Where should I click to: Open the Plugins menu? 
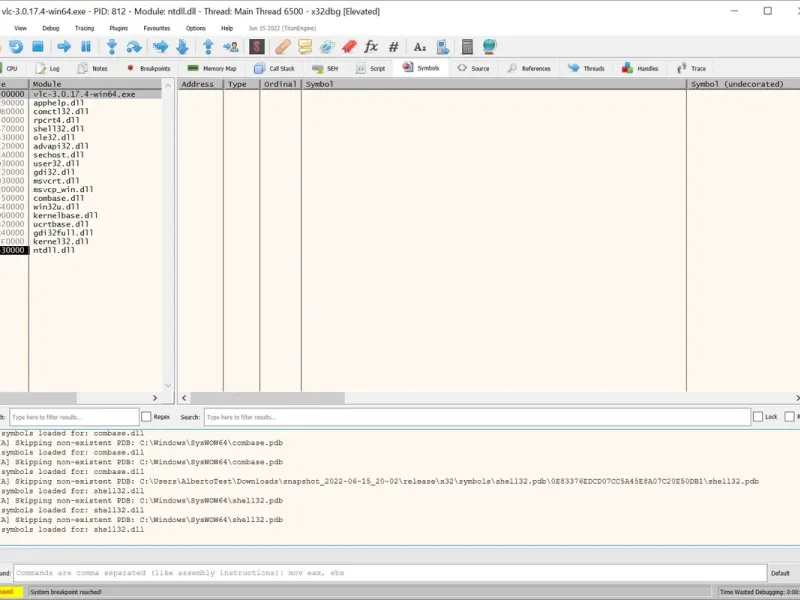118,28
